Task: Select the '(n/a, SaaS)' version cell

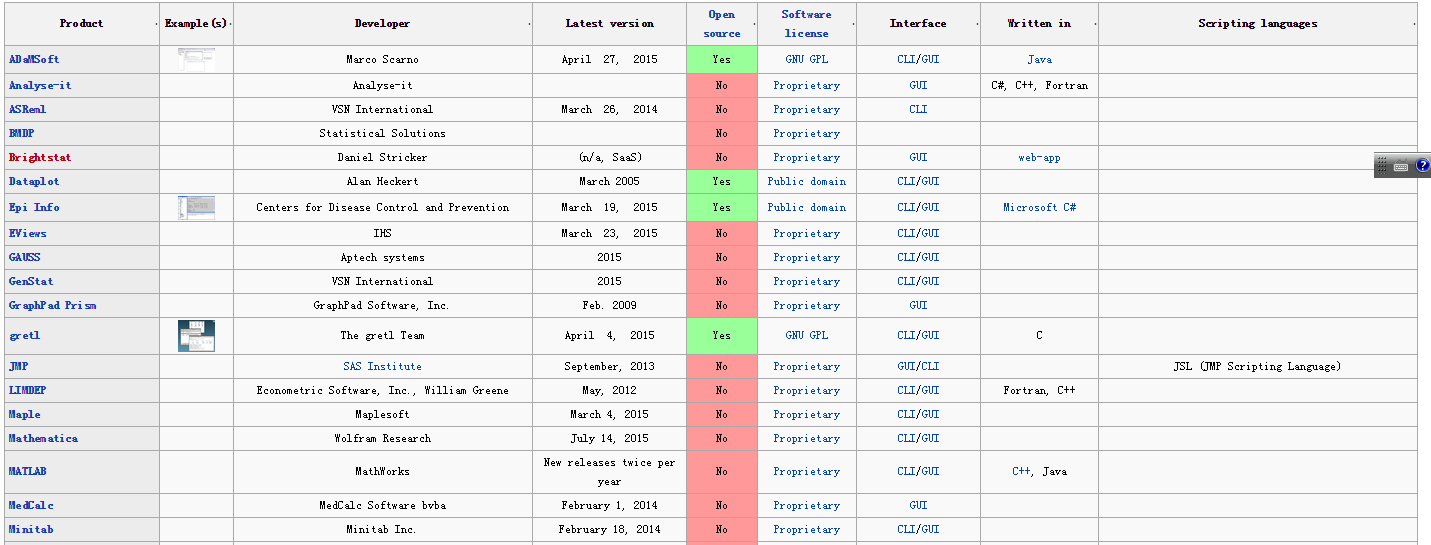Action: pos(609,157)
